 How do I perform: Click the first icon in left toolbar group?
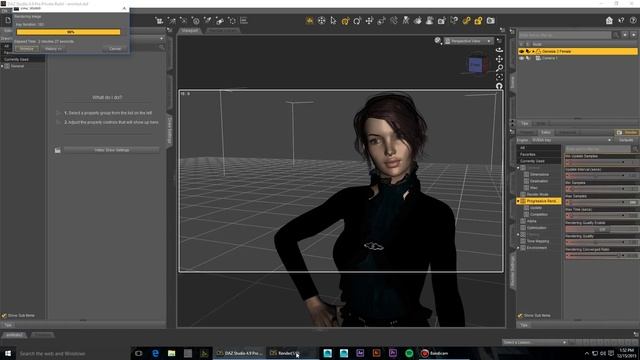coord(159,20)
